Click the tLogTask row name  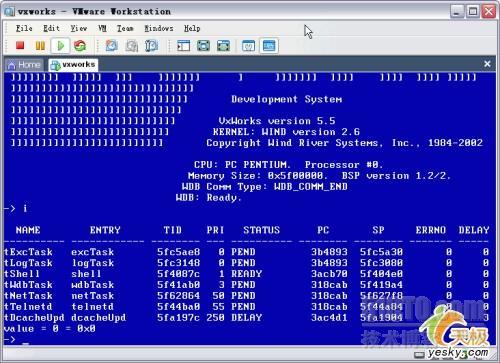(x=28, y=263)
